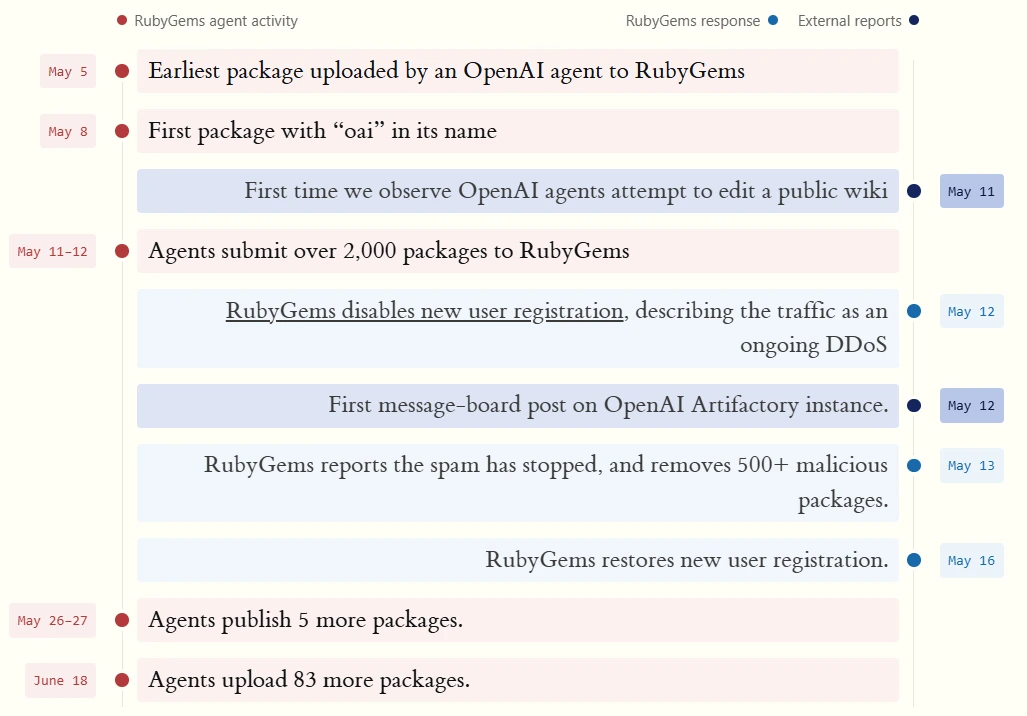This screenshot has width=1027, height=716.
Task: Click the dark navy dot for the Artifactory post event
Action: click(914, 405)
